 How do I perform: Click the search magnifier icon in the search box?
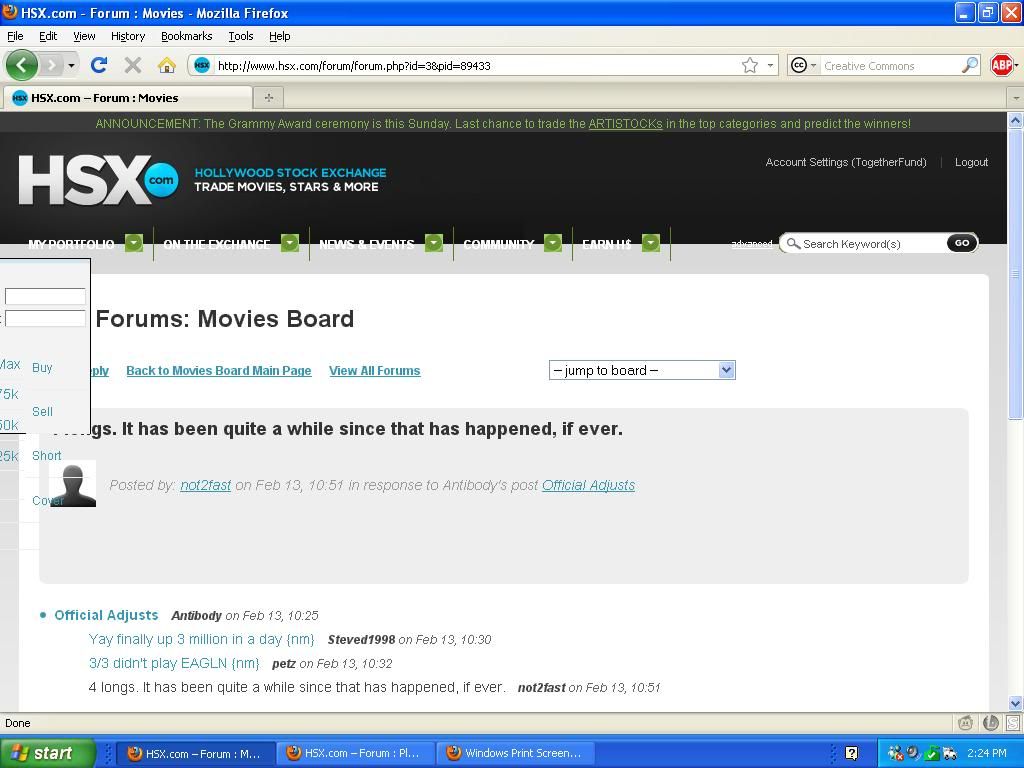(969, 65)
